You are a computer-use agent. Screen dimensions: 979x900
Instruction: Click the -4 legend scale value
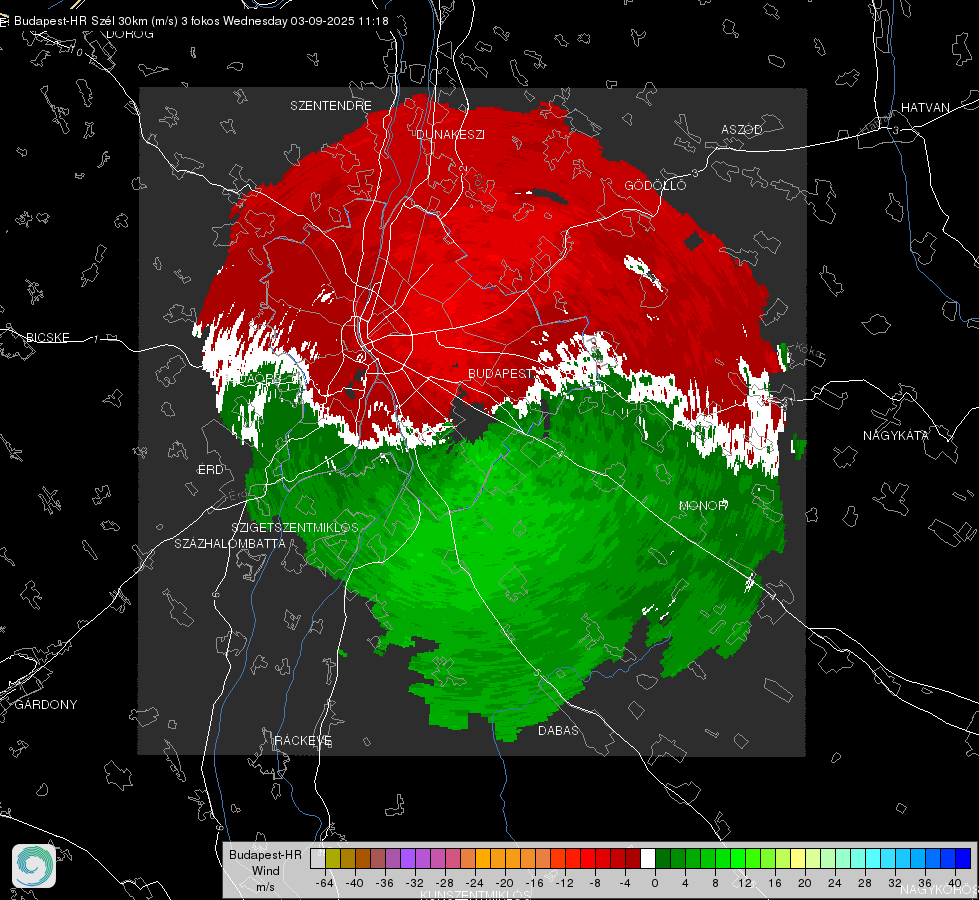click(x=625, y=883)
